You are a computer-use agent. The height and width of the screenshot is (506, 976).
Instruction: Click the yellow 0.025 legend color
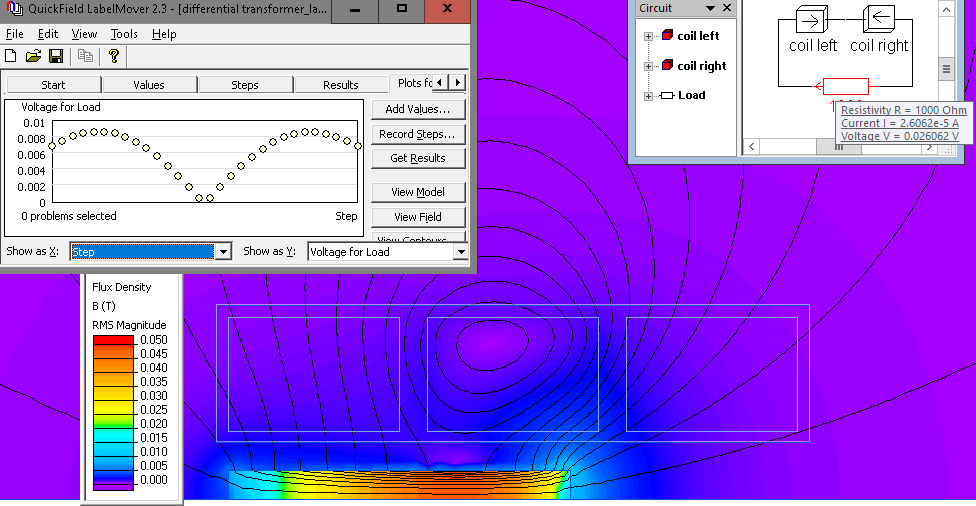tap(113, 410)
